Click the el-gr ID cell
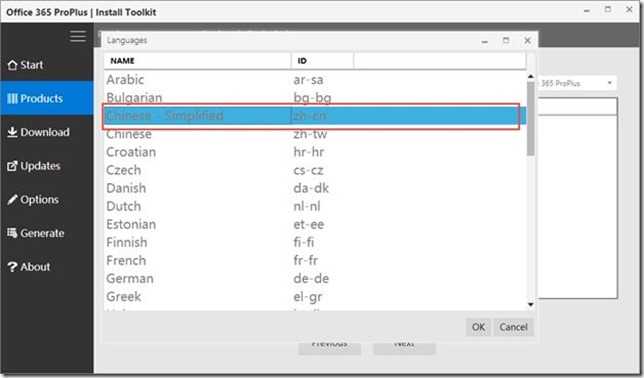 (308, 297)
